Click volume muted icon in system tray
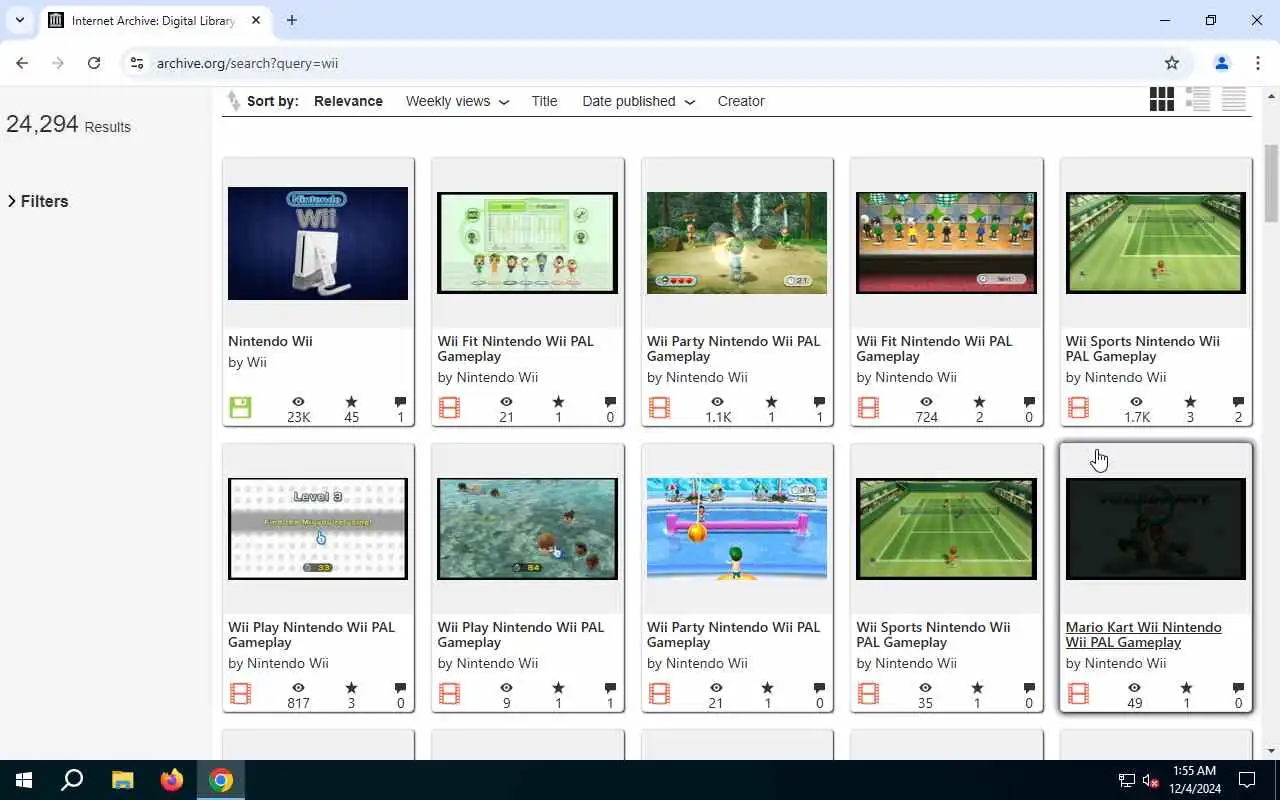The width and height of the screenshot is (1280, 800). click(1151, 780)
